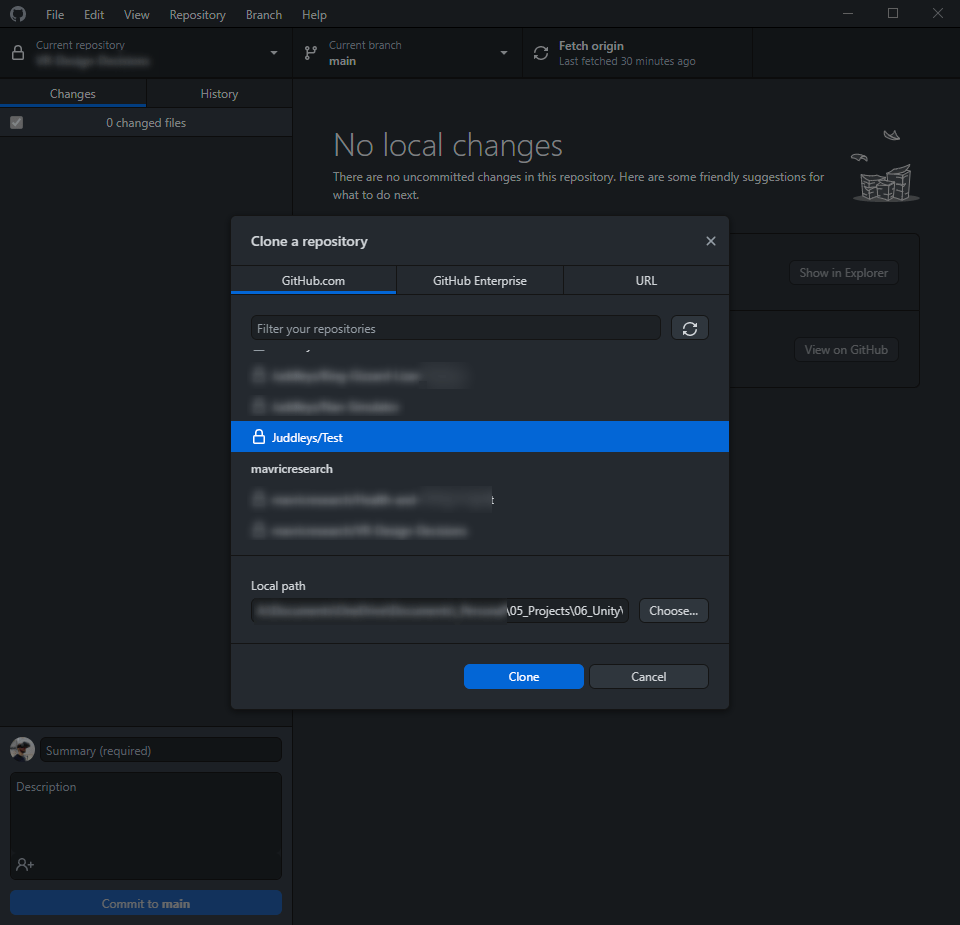The height and width of the screenshot is (925, 960).
Task: Click the Filter your repositories field
Action: click(455, 328)
